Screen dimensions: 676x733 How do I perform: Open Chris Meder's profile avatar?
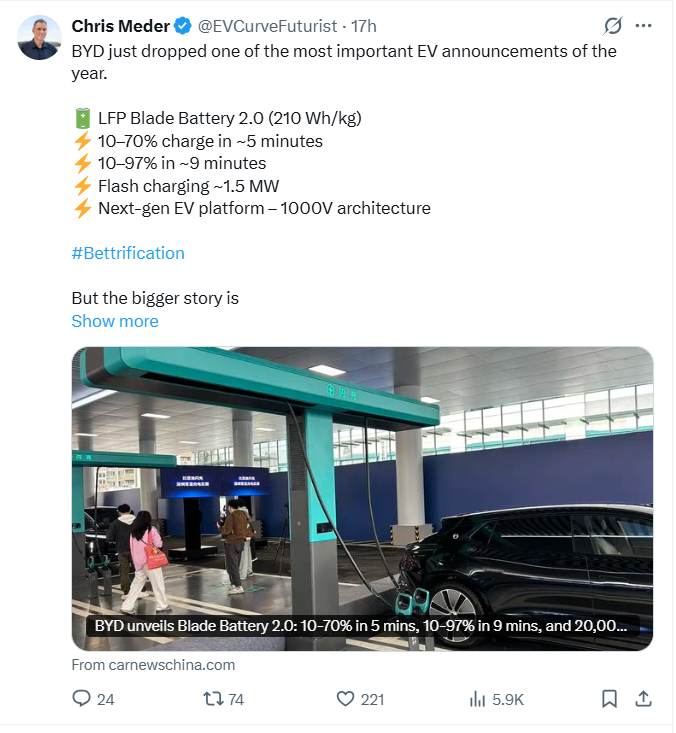pos(40,37)
